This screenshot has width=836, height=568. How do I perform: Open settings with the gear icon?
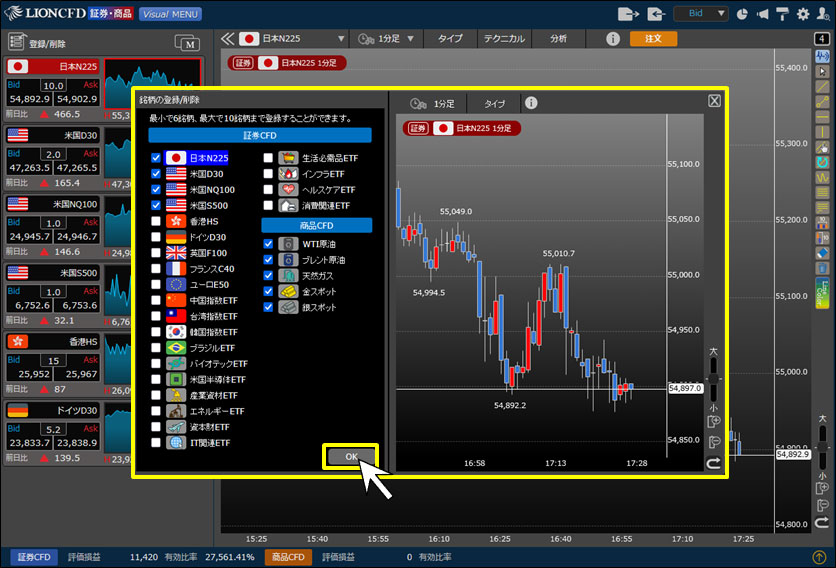(x=801, y=14)
